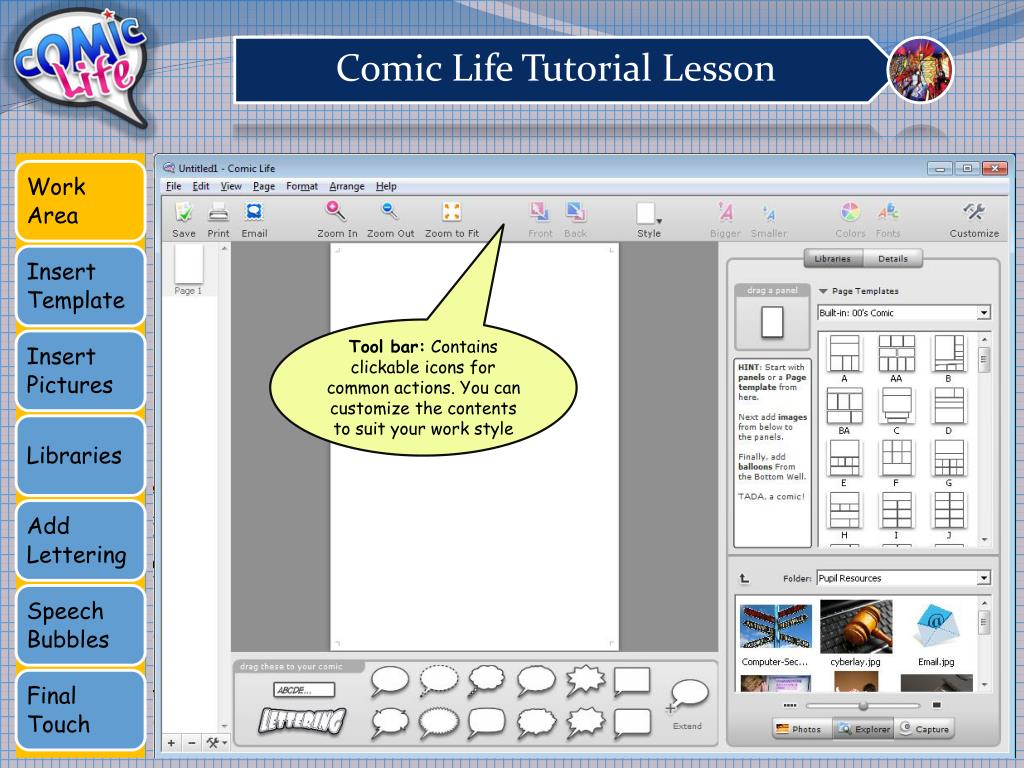
Task: Collapse the Page Templates disclosure triangle
Action: tap(823, 291)
